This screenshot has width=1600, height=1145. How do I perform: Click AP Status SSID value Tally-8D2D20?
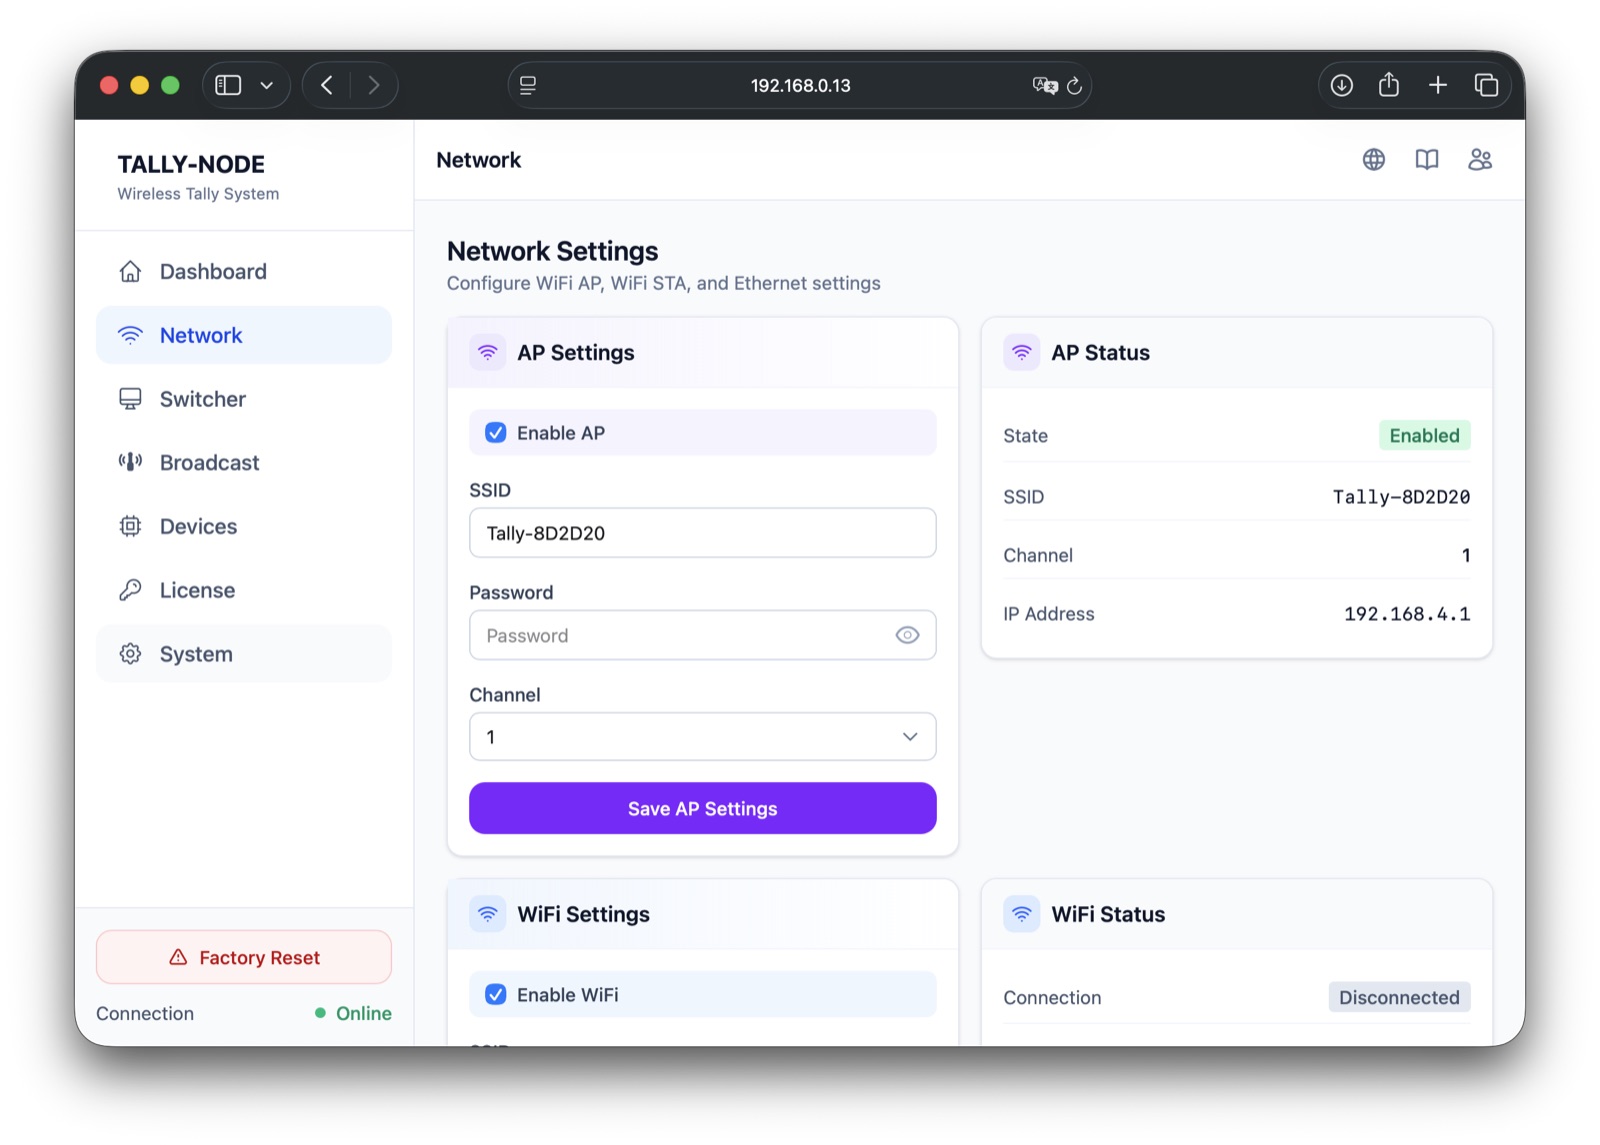pyautogui.click(x=1401, y=497)
